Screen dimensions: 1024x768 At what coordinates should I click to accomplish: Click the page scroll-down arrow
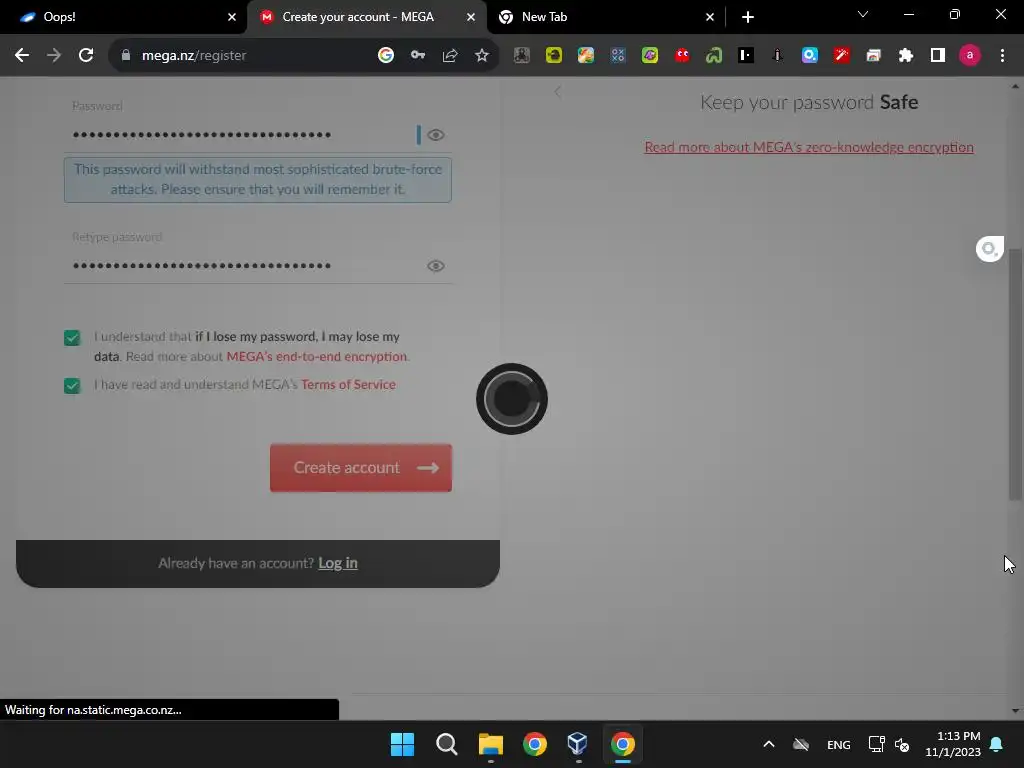point(1015,711)
